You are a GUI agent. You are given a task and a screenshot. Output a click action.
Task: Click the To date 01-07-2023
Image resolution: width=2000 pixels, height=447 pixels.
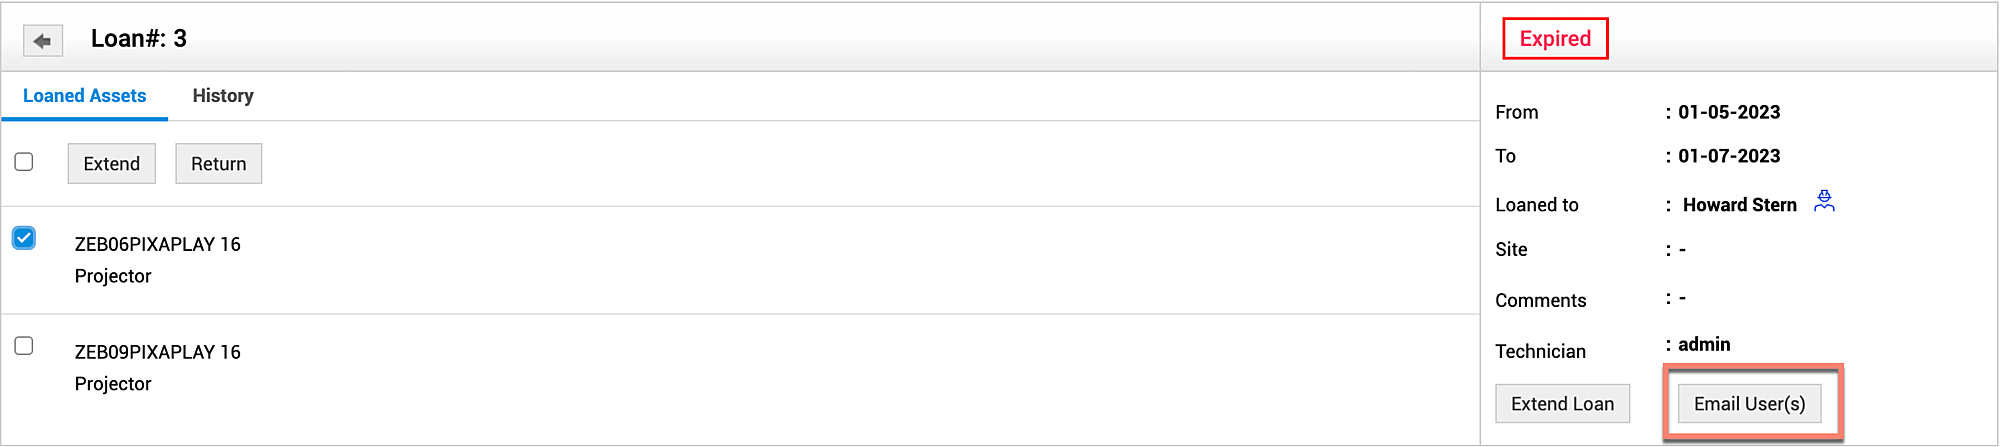1729,156
